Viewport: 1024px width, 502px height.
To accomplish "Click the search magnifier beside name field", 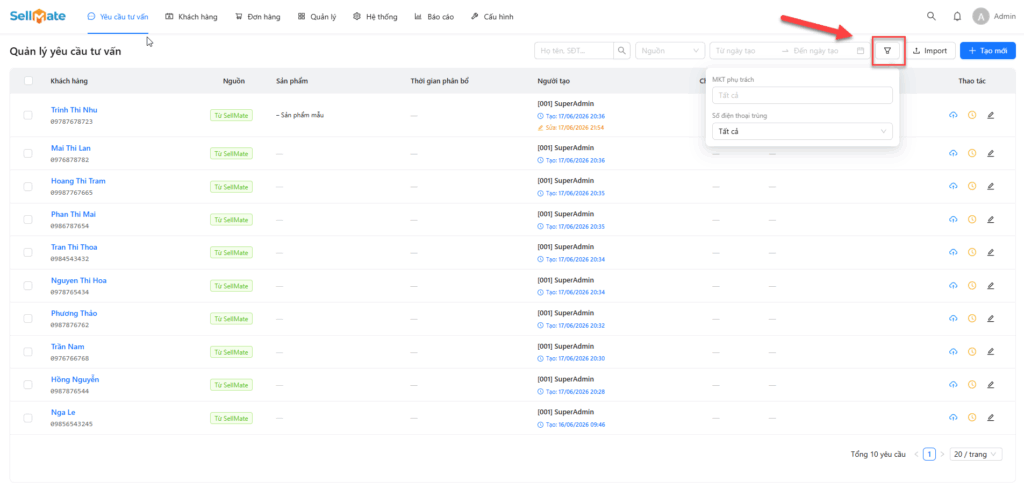I will click(x=622, y=50).
